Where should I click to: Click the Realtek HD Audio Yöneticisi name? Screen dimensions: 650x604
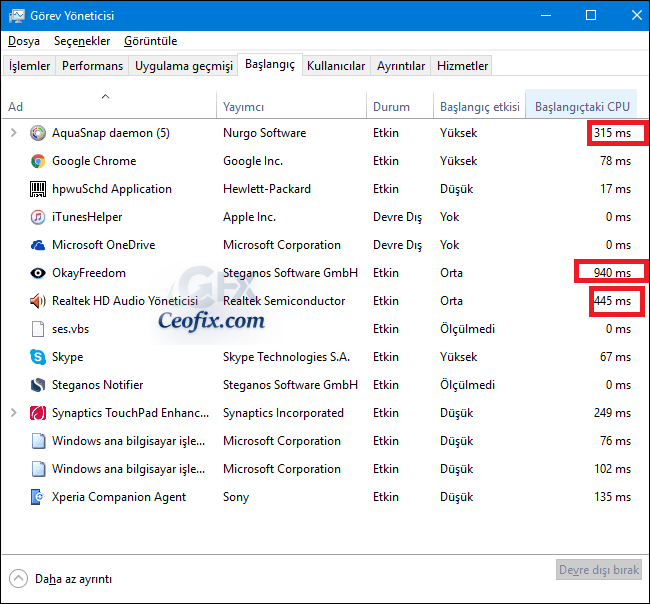coord(125,301)
